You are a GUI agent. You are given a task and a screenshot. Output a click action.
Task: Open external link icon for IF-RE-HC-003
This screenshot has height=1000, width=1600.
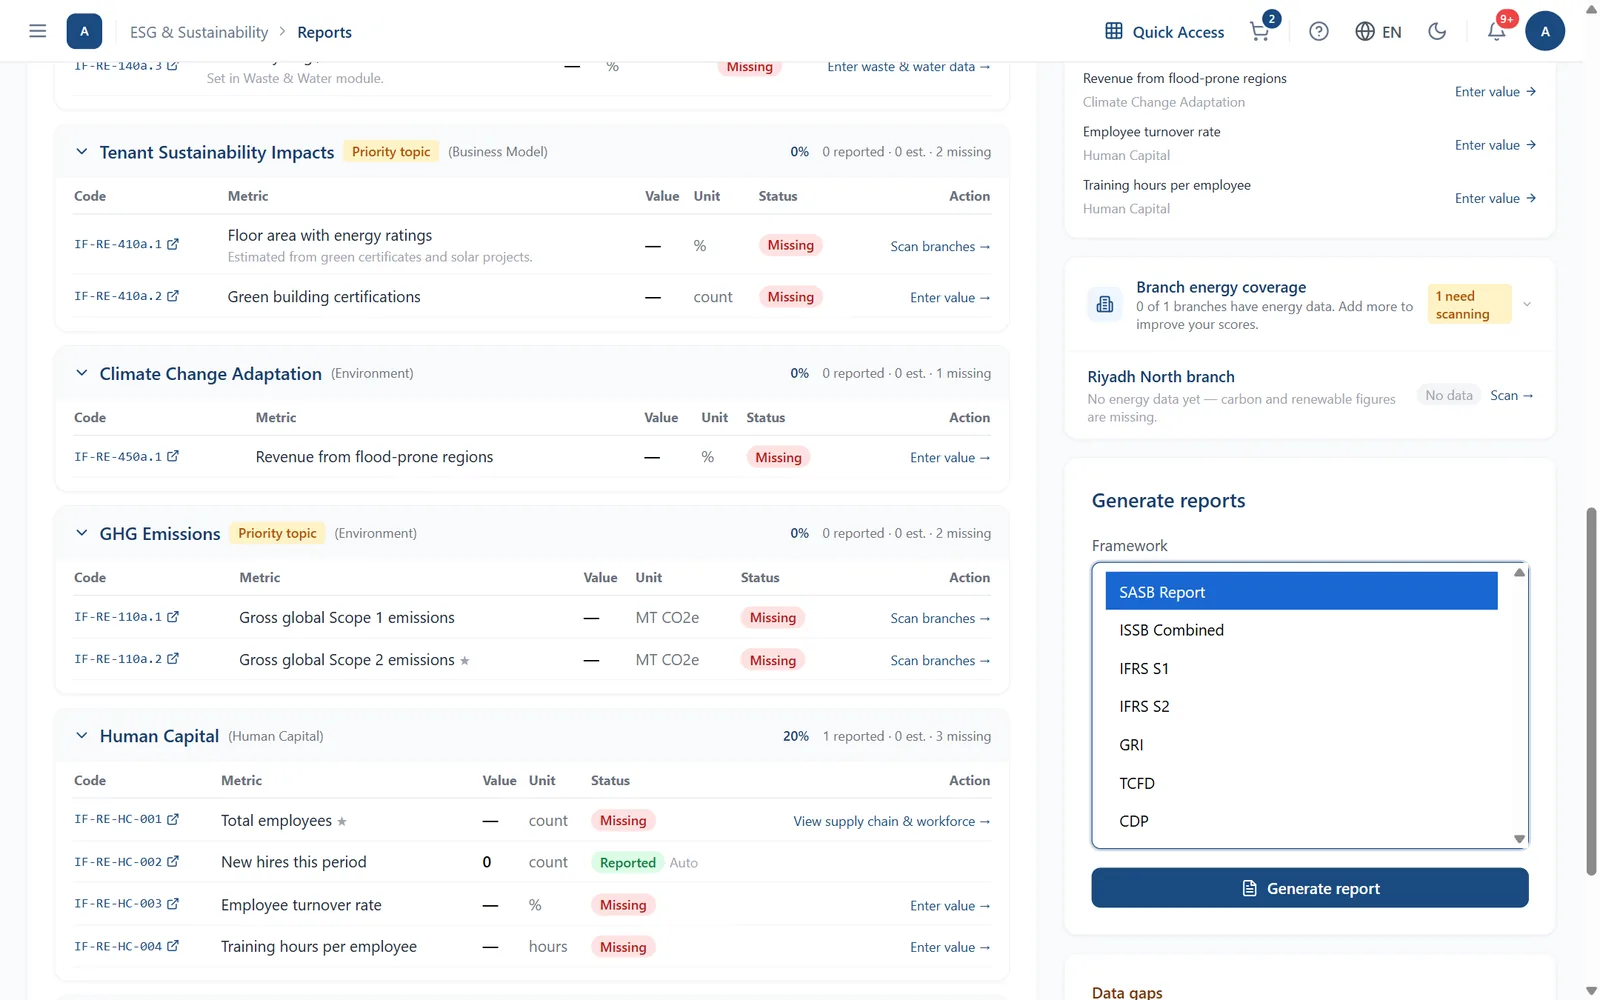click(173, 903)
